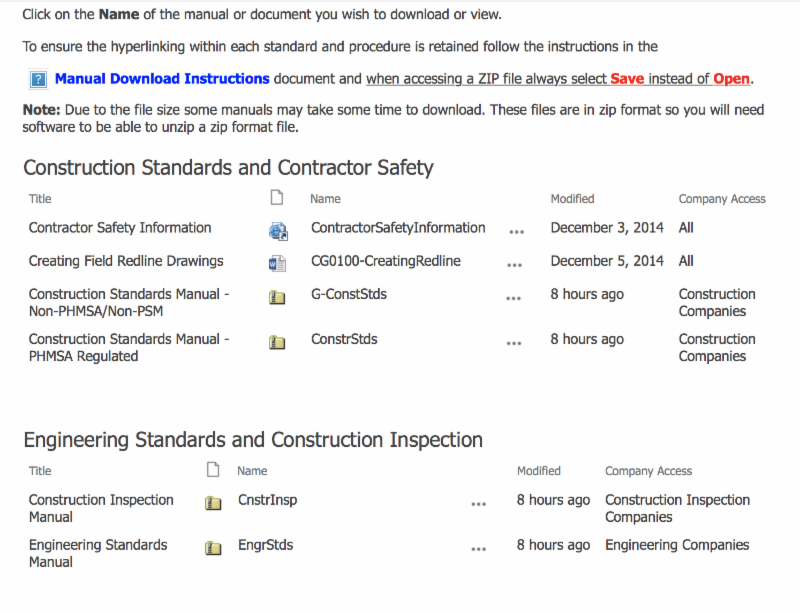
Task: Click the document type icon in the Engineering table header
Action: [x=213, y=470]
